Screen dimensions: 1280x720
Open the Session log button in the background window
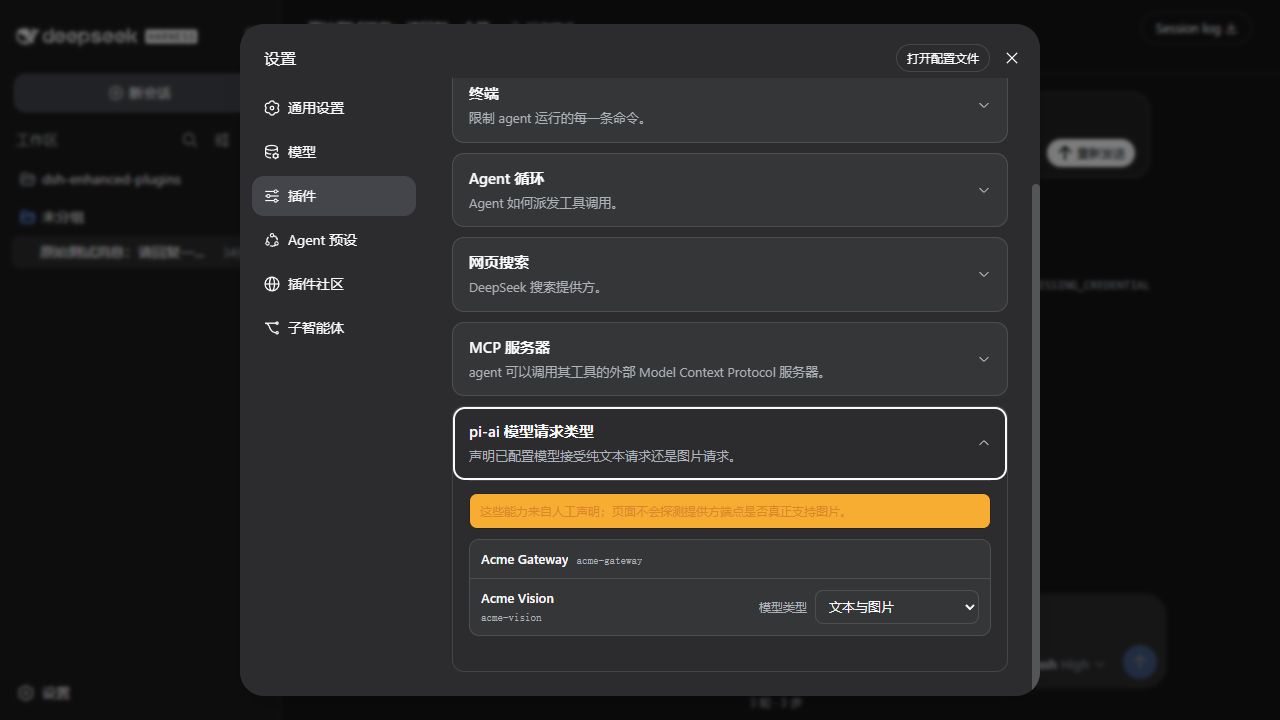click(1196, 29)
